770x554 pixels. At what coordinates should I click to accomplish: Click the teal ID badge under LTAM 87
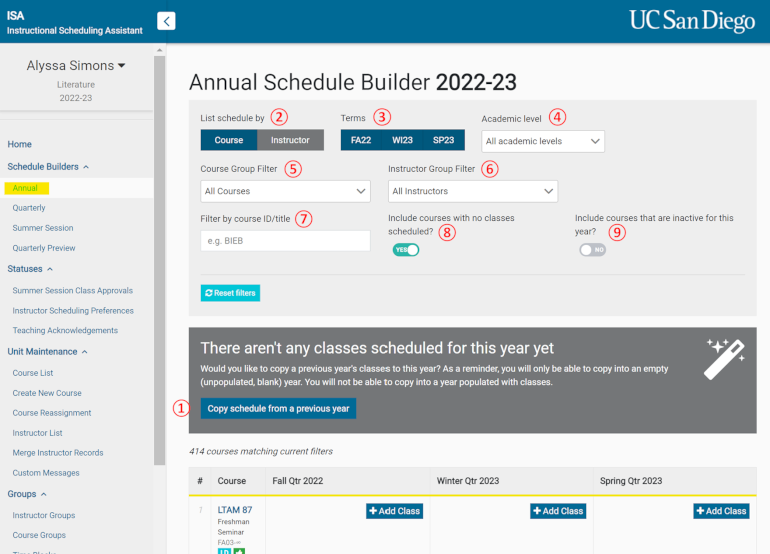point(226,550)
